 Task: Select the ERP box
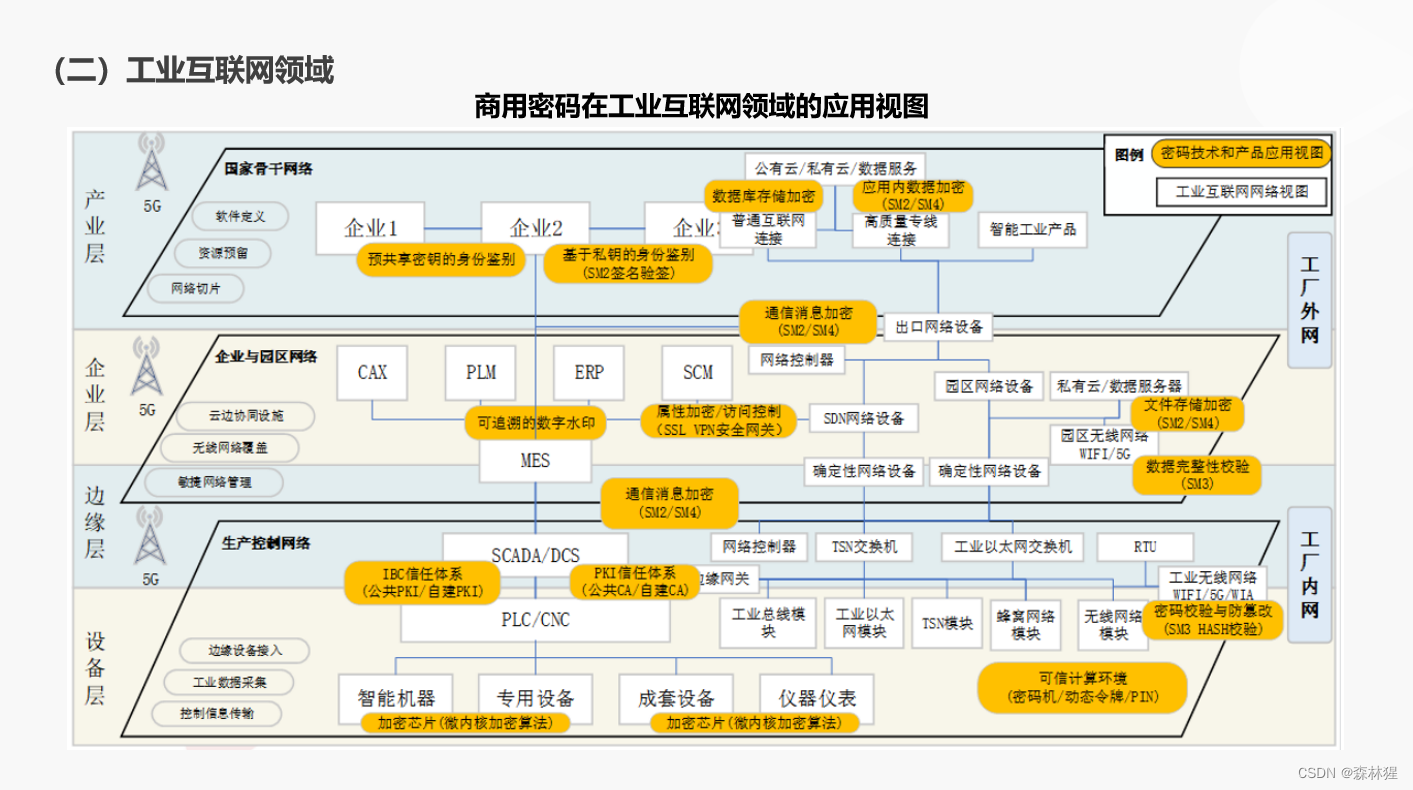click(x=589, y=373)
